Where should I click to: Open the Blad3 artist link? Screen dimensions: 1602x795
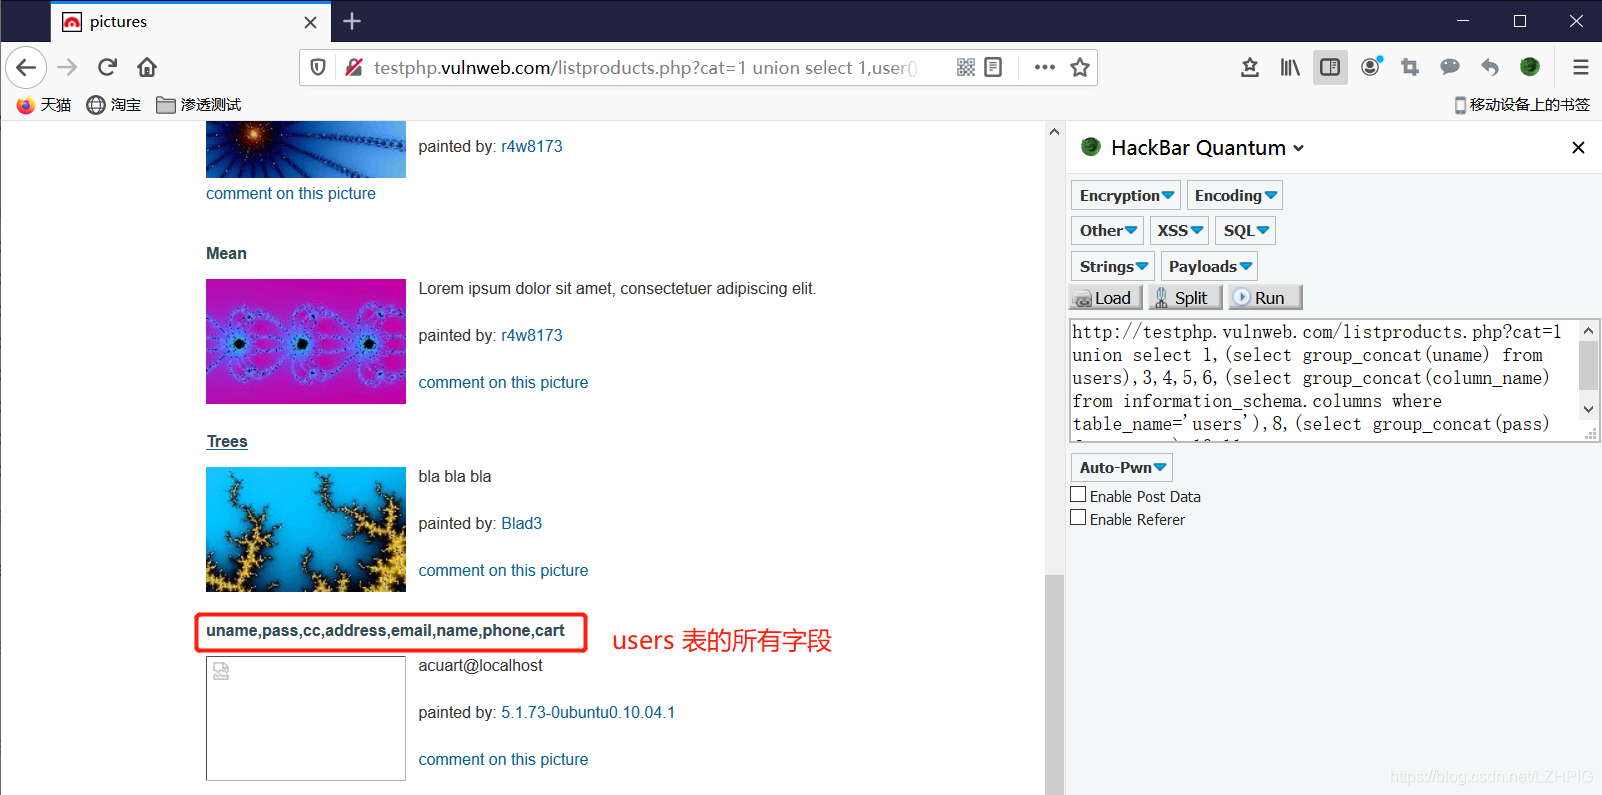522,523
